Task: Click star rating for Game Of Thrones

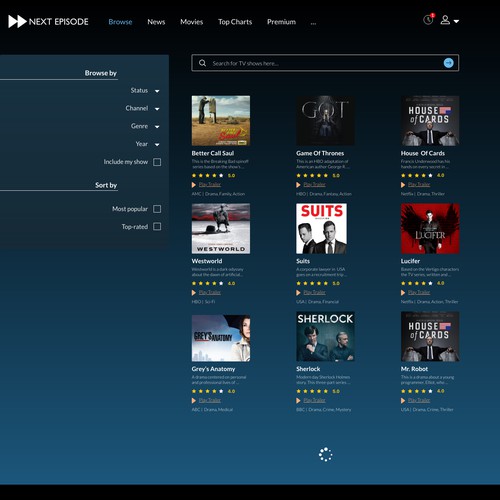Action: (312, 175)
